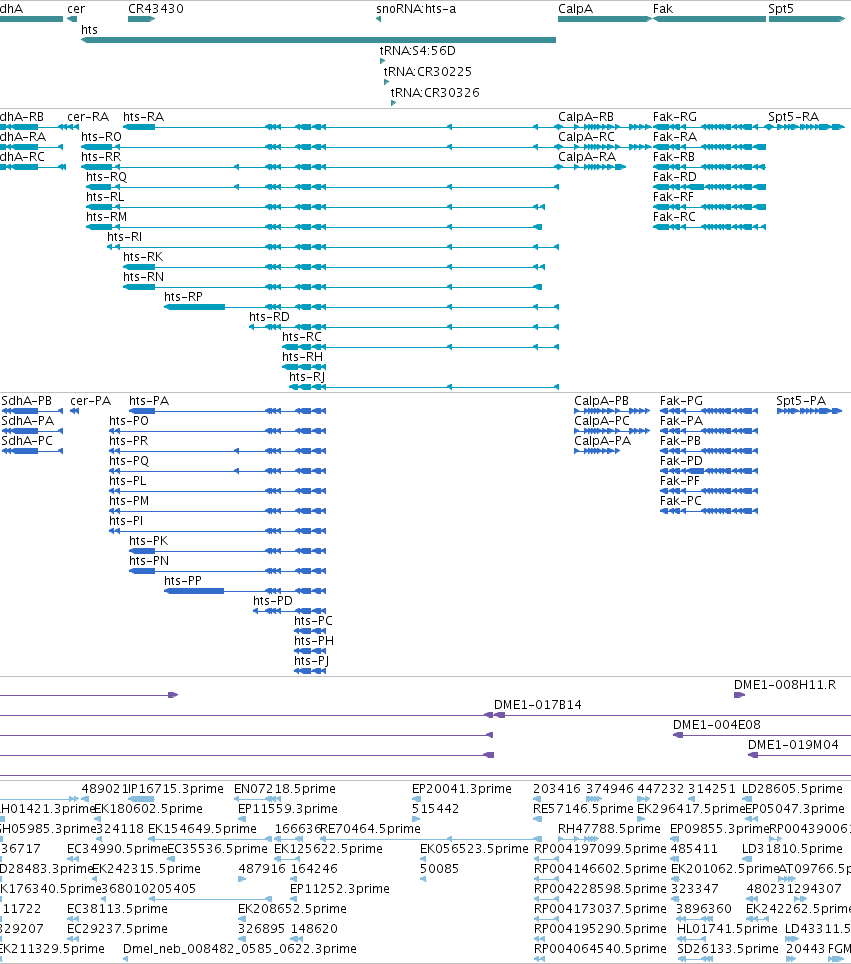
Task: Select the EN07218.5prime EST label
Action: 285,789
